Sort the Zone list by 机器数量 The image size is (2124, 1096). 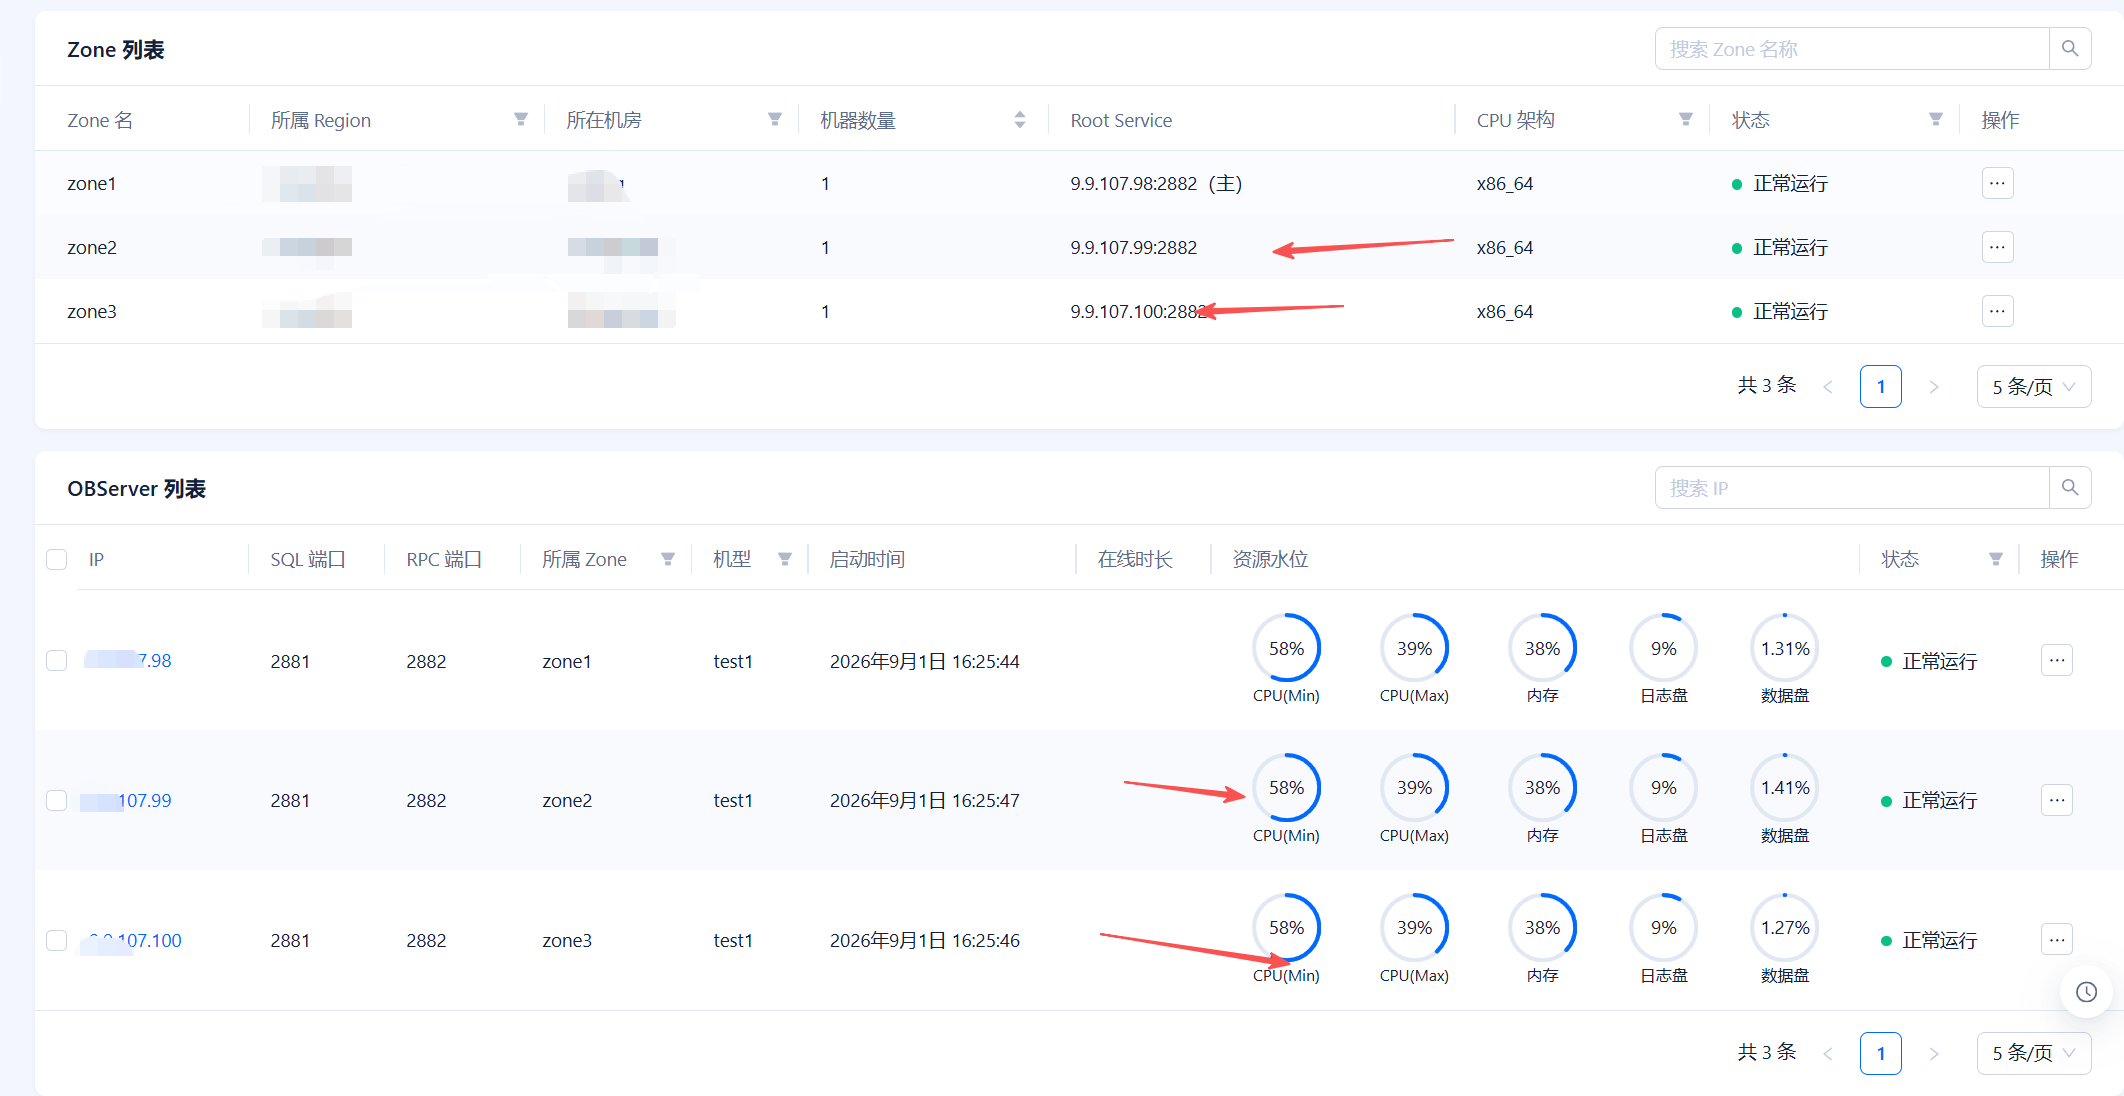[x=1020, y=120]
